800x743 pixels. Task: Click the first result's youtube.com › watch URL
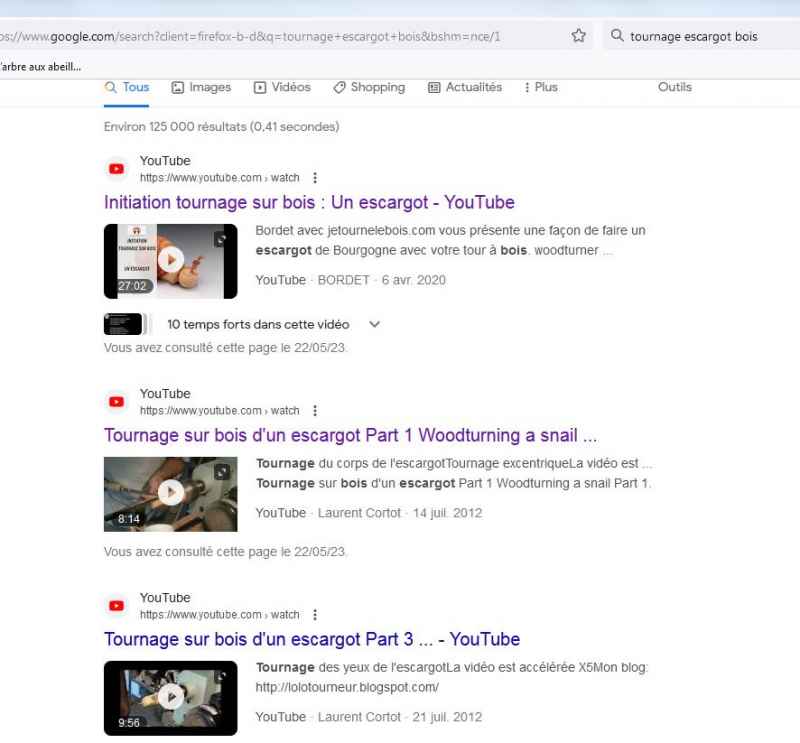click(219, 178)
